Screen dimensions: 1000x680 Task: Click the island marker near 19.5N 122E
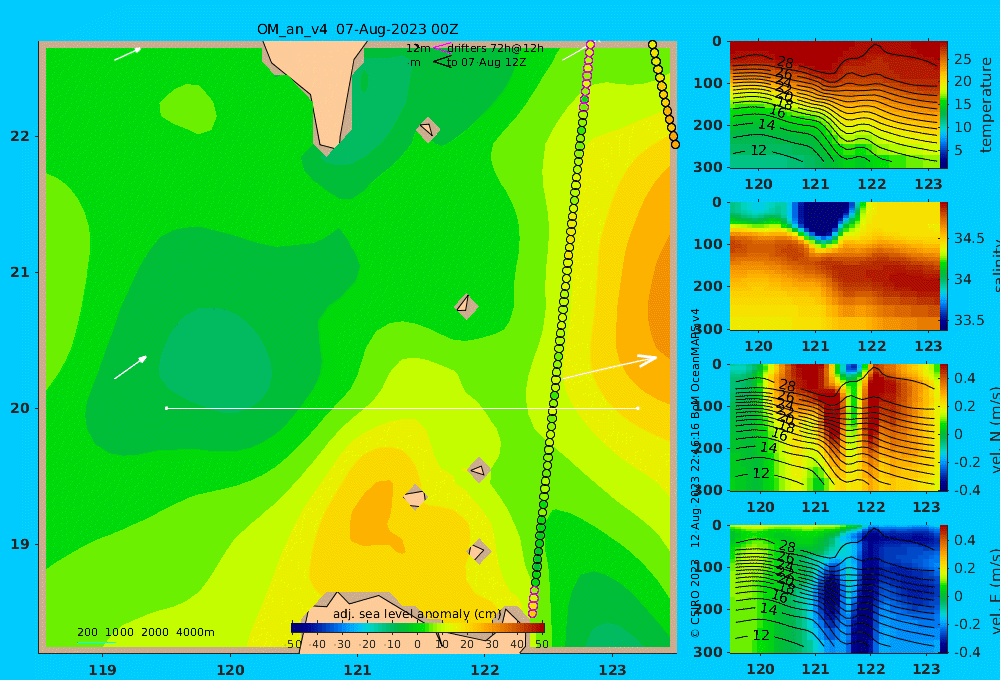(479, 471)
